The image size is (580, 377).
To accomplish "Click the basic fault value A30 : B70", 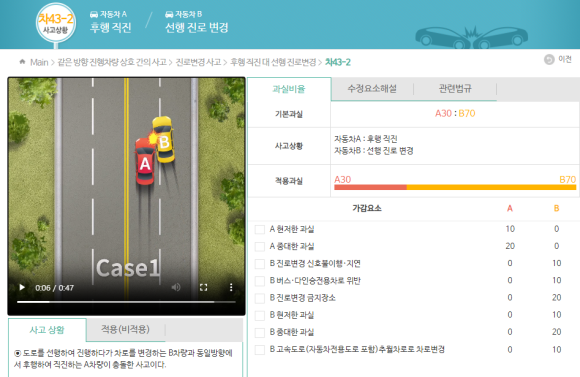I will 455,113.
